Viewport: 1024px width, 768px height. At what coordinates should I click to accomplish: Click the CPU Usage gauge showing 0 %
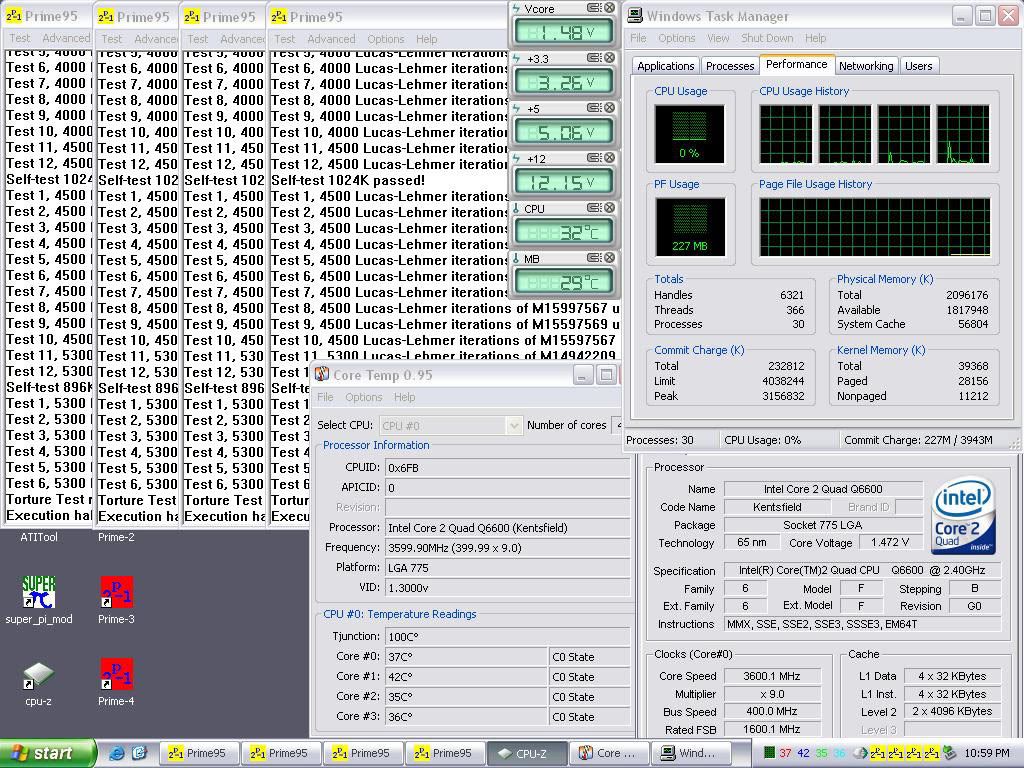tap(689, 134)
